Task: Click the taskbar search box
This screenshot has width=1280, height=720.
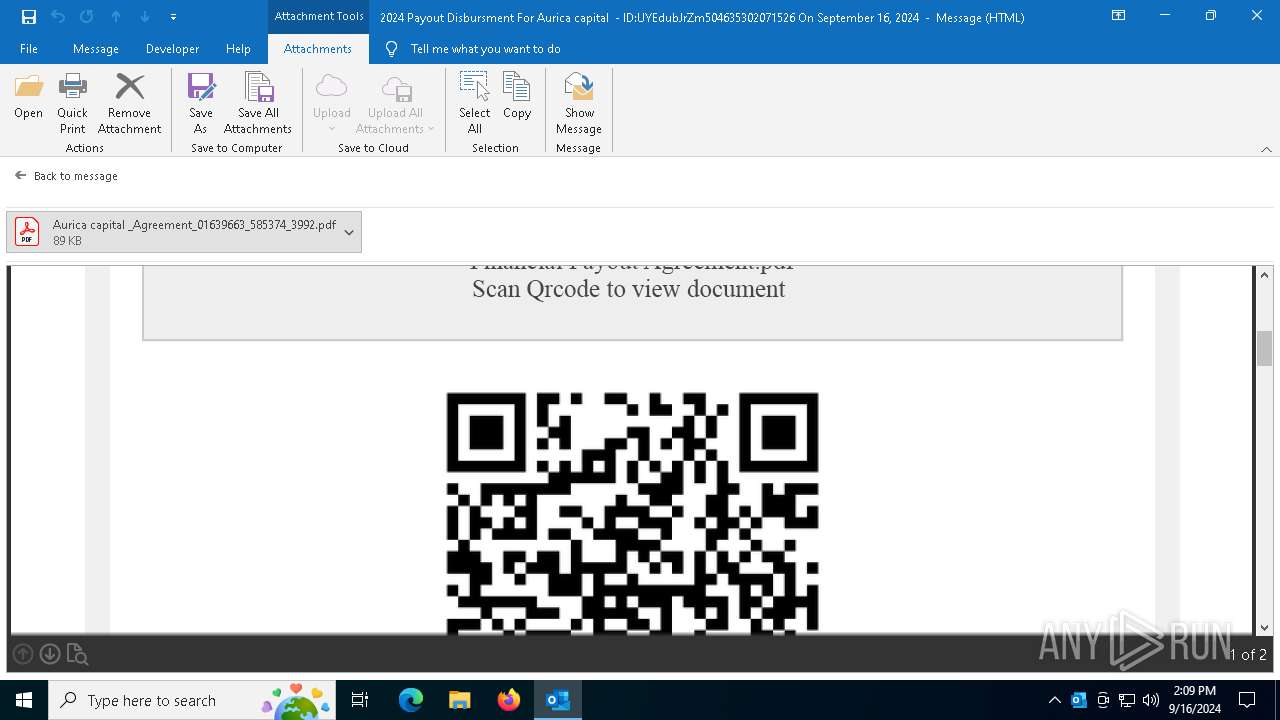Action: [x=192, y=700]
